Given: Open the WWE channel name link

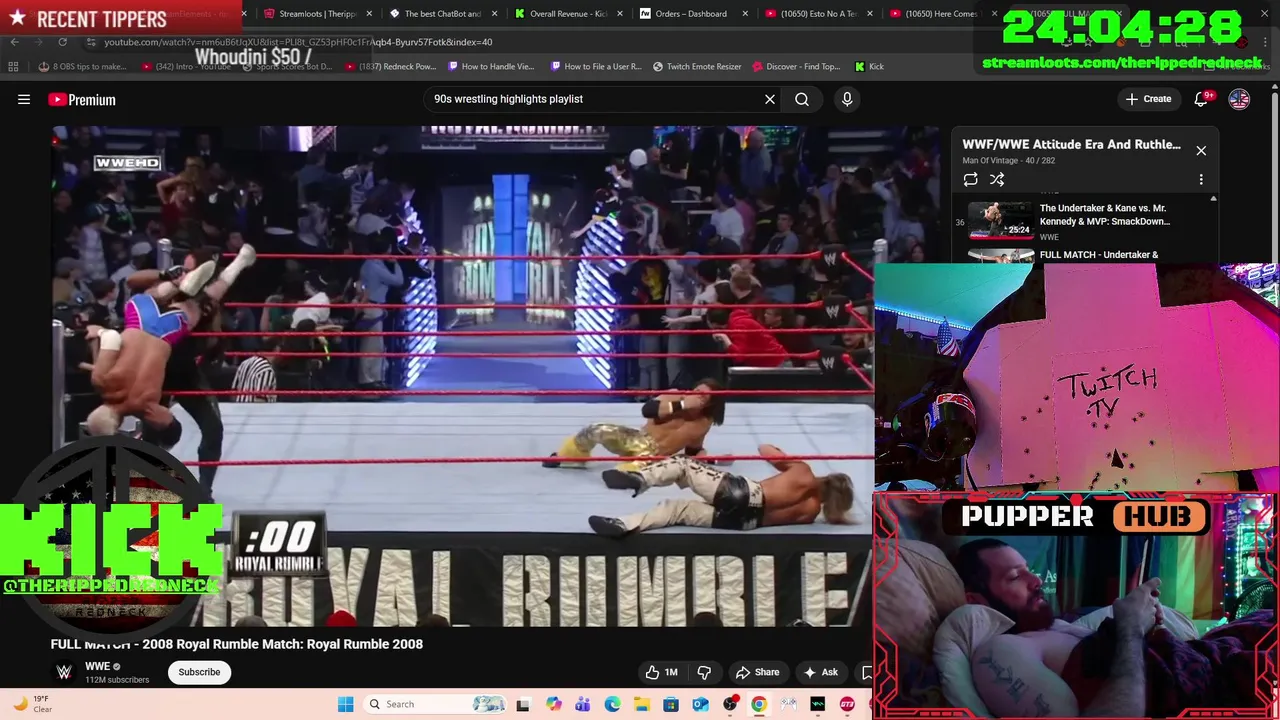Looking at the screenshot, I should [97, 666].
